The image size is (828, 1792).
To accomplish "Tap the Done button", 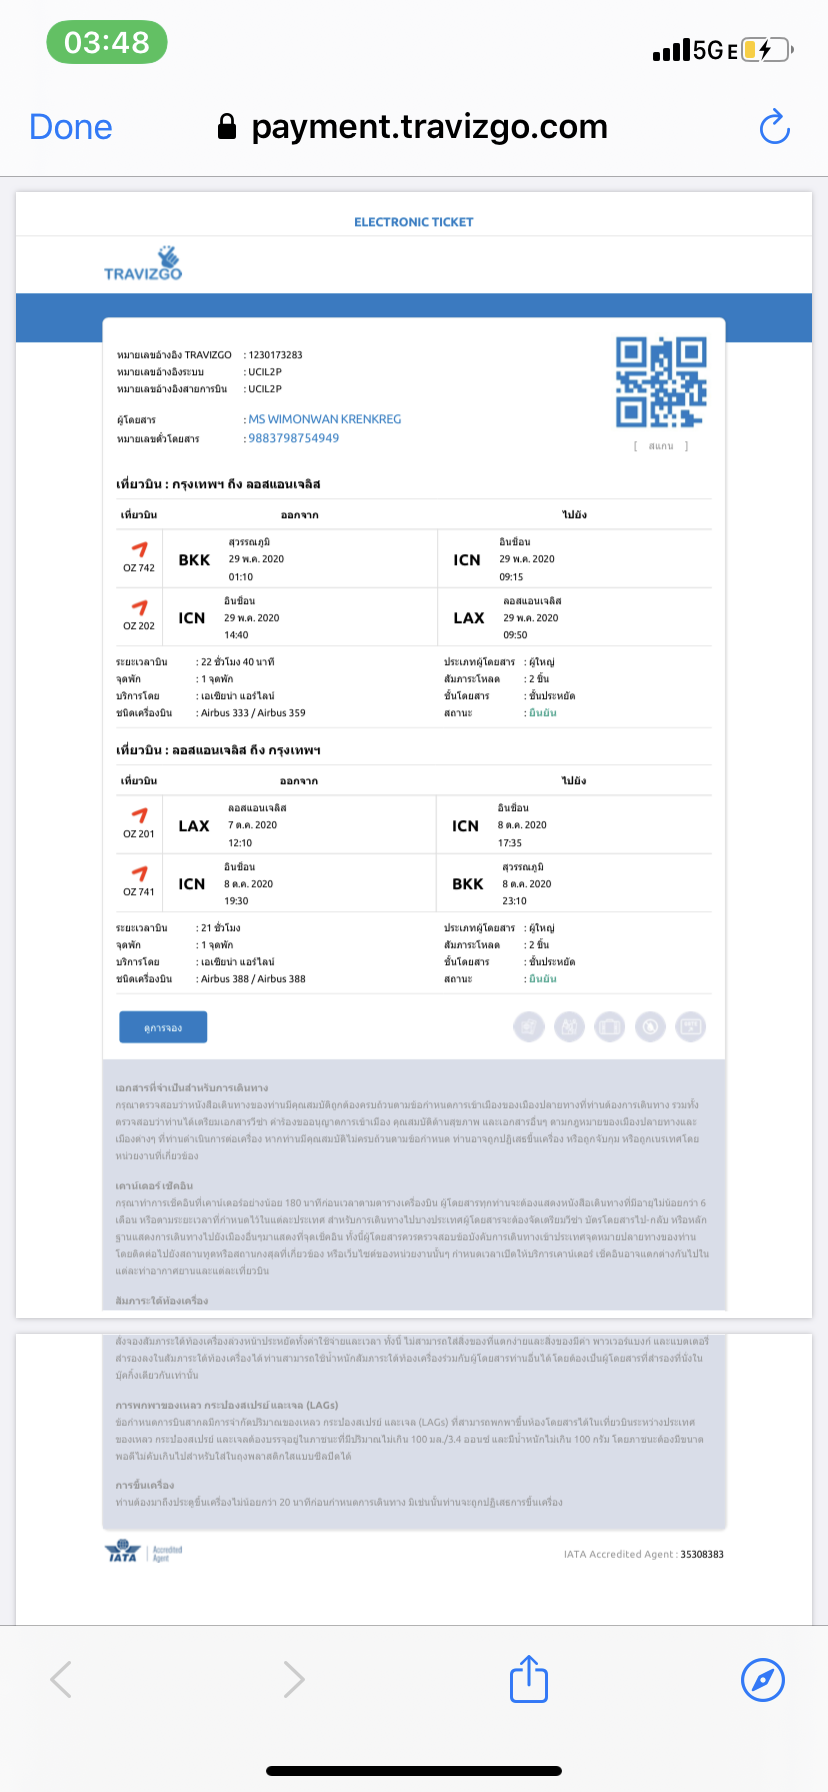I will [x=71, y=127].
